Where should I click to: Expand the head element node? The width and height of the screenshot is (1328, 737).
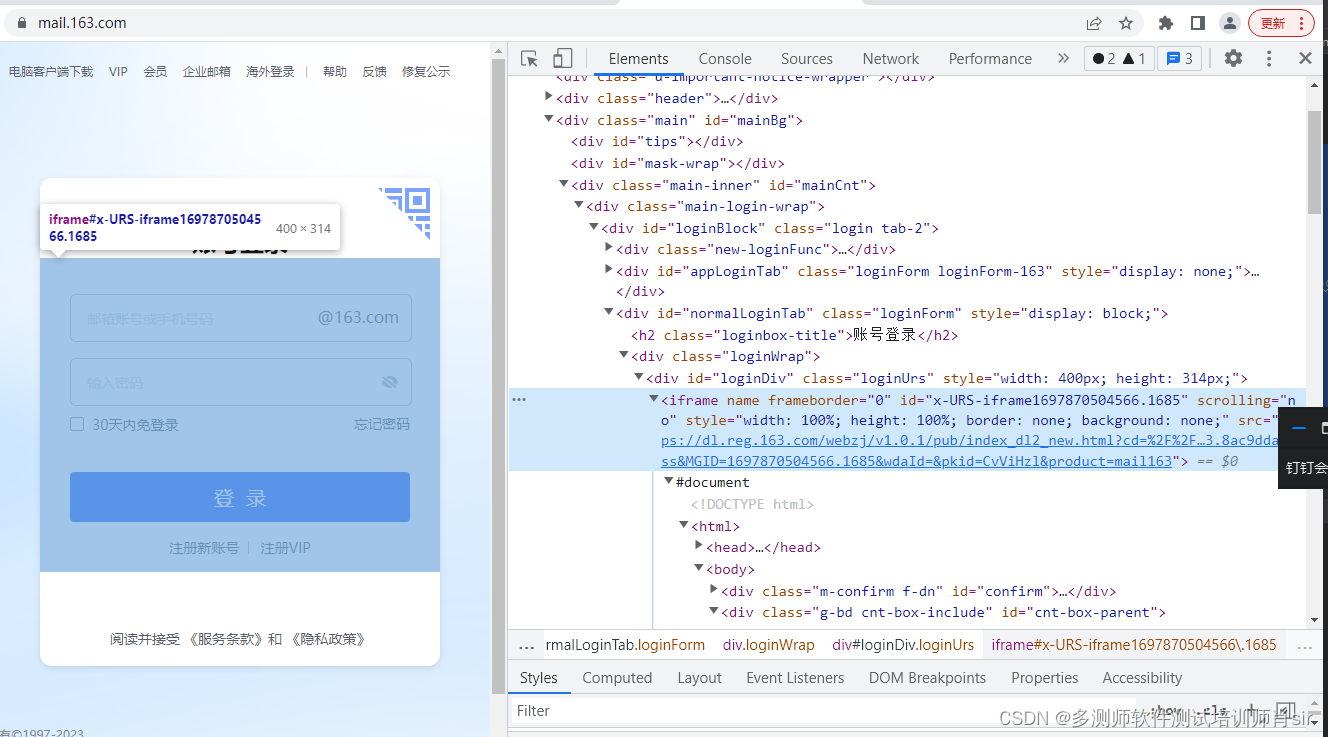click(699, 546)
